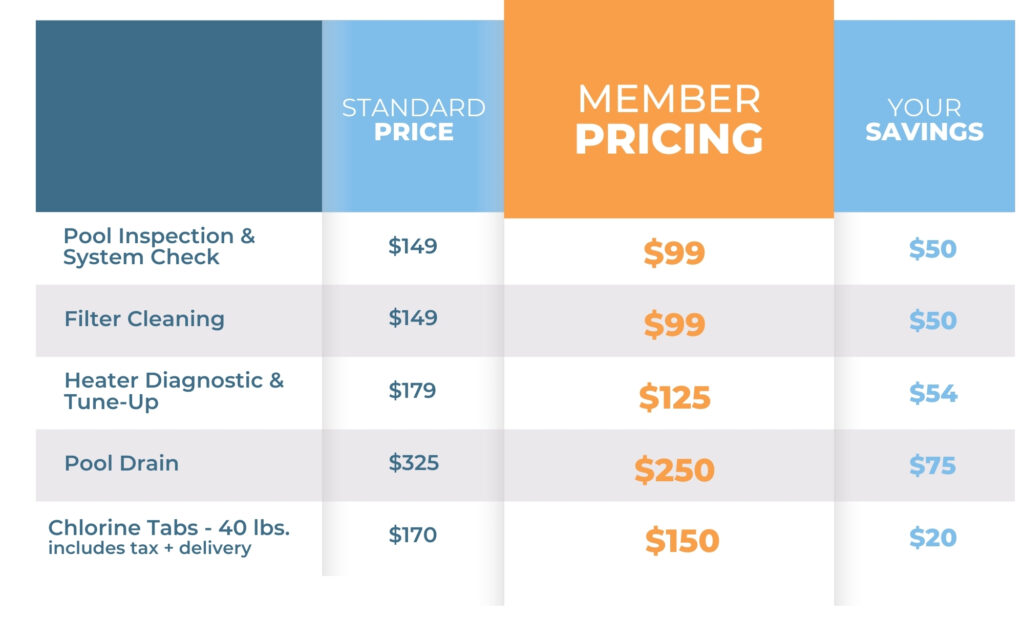
Task: Select the Pool Inspection & System Check row label
Action: [159, 246]
